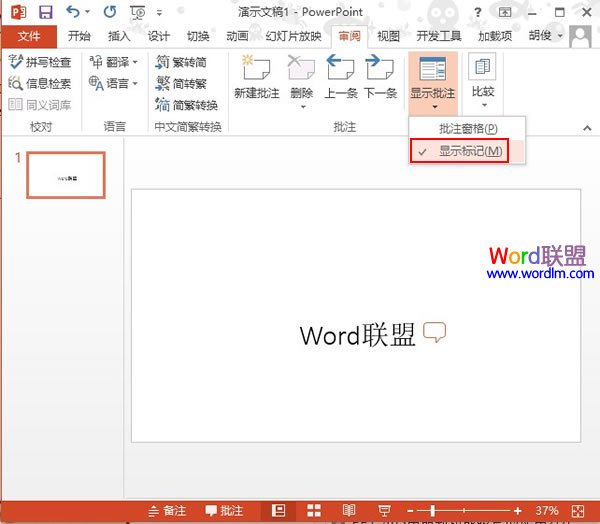Click the Redo/Repeat icon
Viewport: 600px width, 524px height.
click(x=110, y=12)
